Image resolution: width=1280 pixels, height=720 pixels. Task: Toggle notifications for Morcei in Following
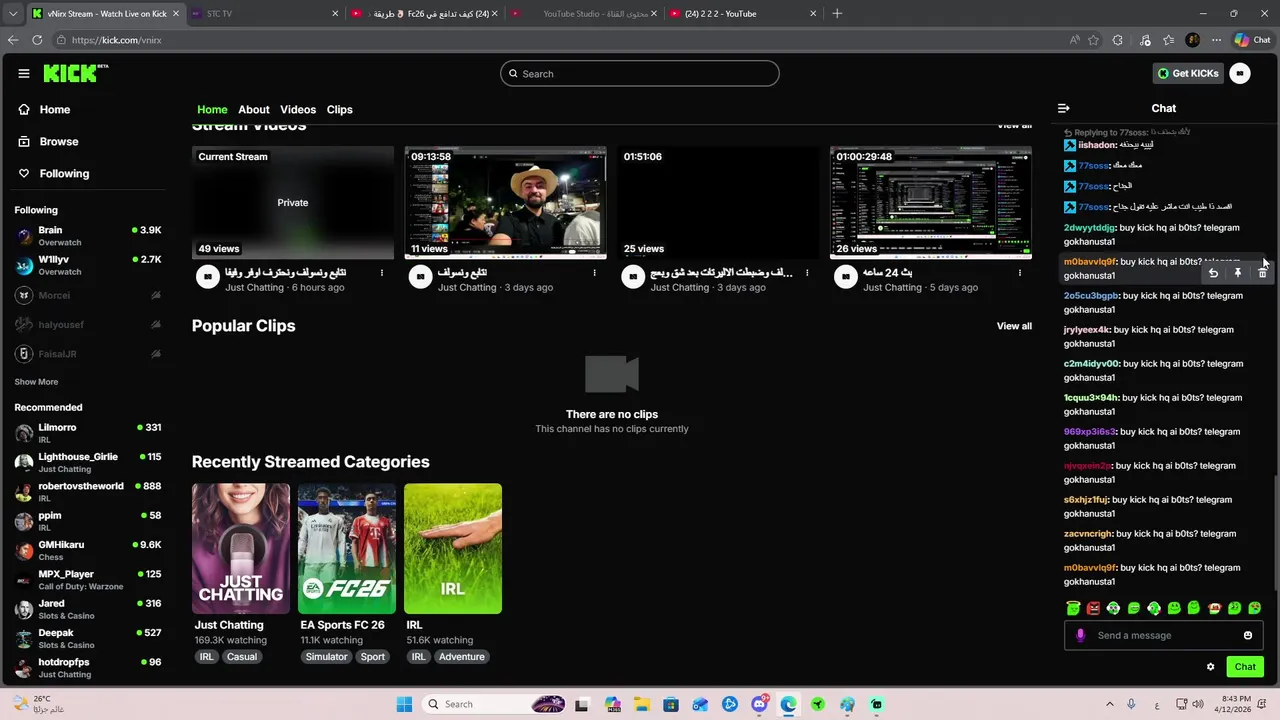point(156,296)
